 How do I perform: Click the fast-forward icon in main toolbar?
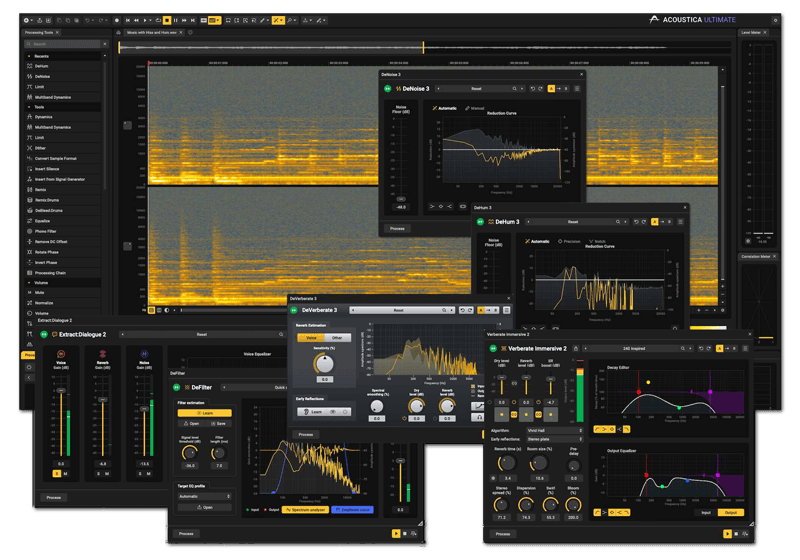(184, 20)
